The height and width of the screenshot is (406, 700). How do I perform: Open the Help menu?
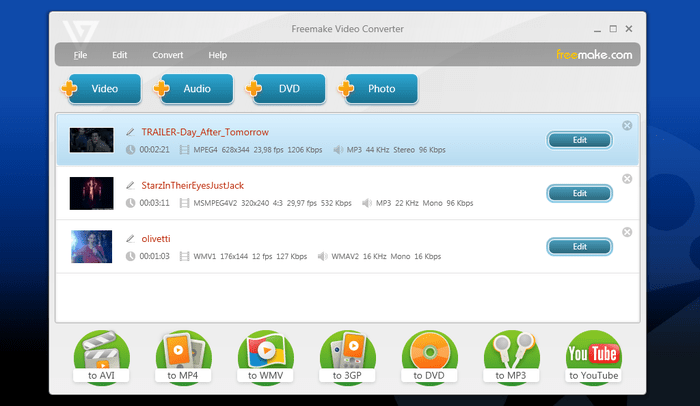pyautogui.click(x=217, y=55)
